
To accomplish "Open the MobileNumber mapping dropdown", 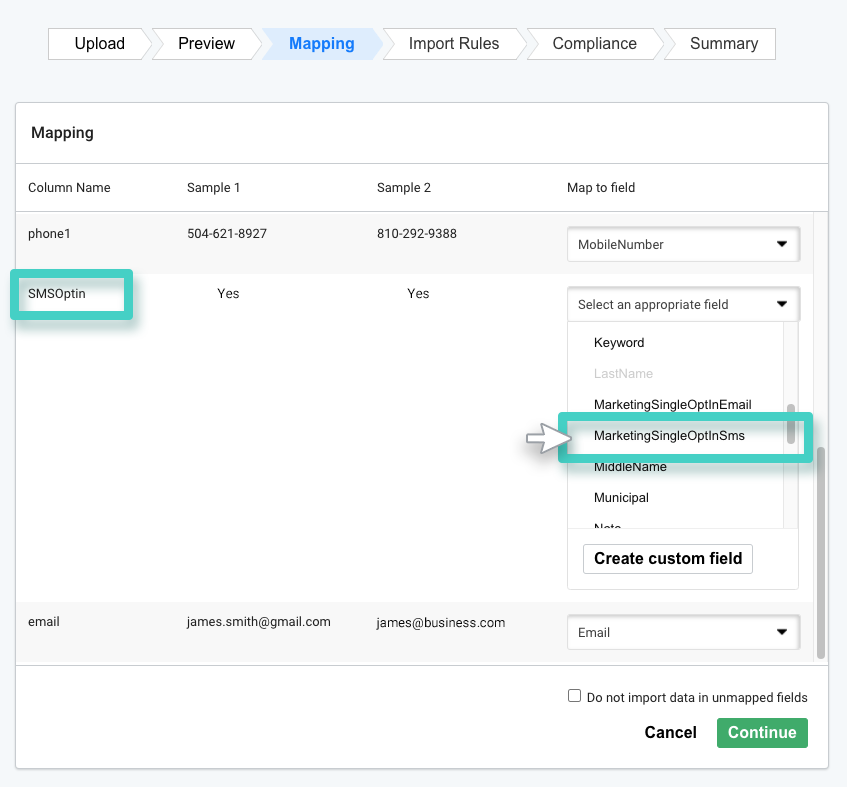I will [683, 244].
